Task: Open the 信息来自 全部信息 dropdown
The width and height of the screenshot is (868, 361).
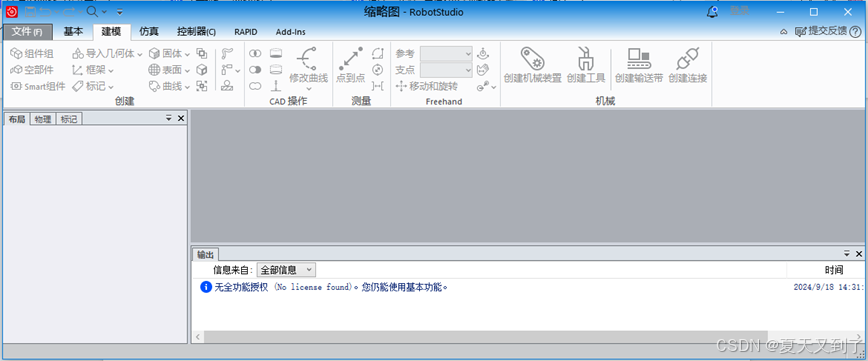Action: pyautogui.click(x=286, y=270)
